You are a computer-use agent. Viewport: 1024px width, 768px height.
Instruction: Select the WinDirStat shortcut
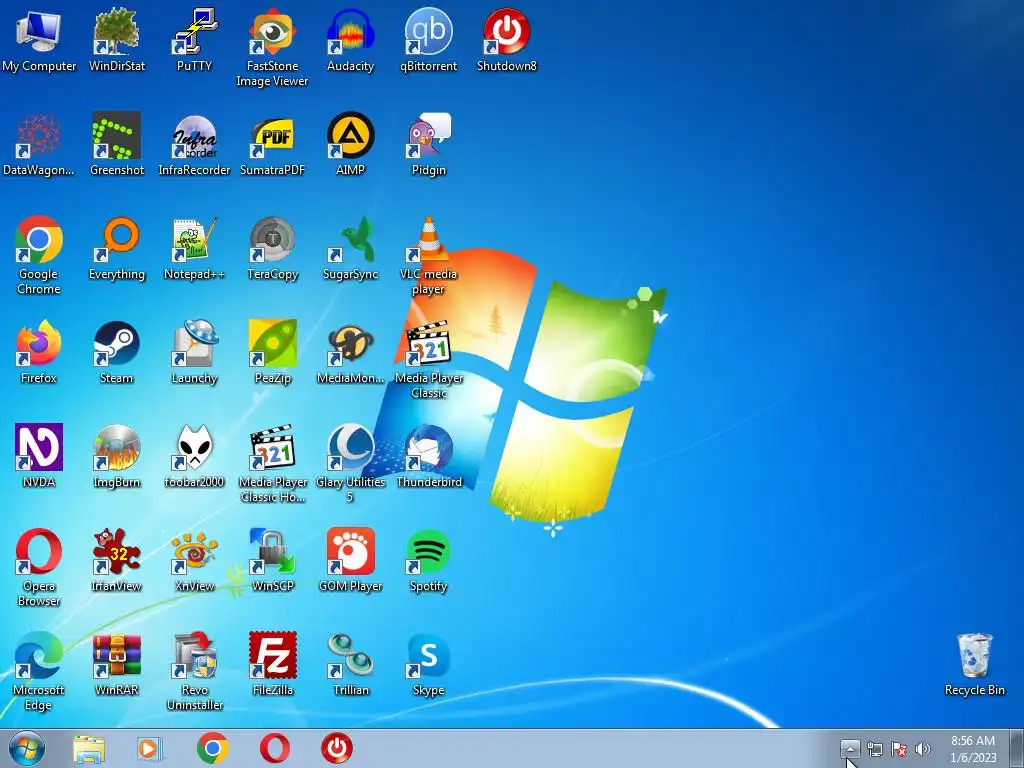116,40
